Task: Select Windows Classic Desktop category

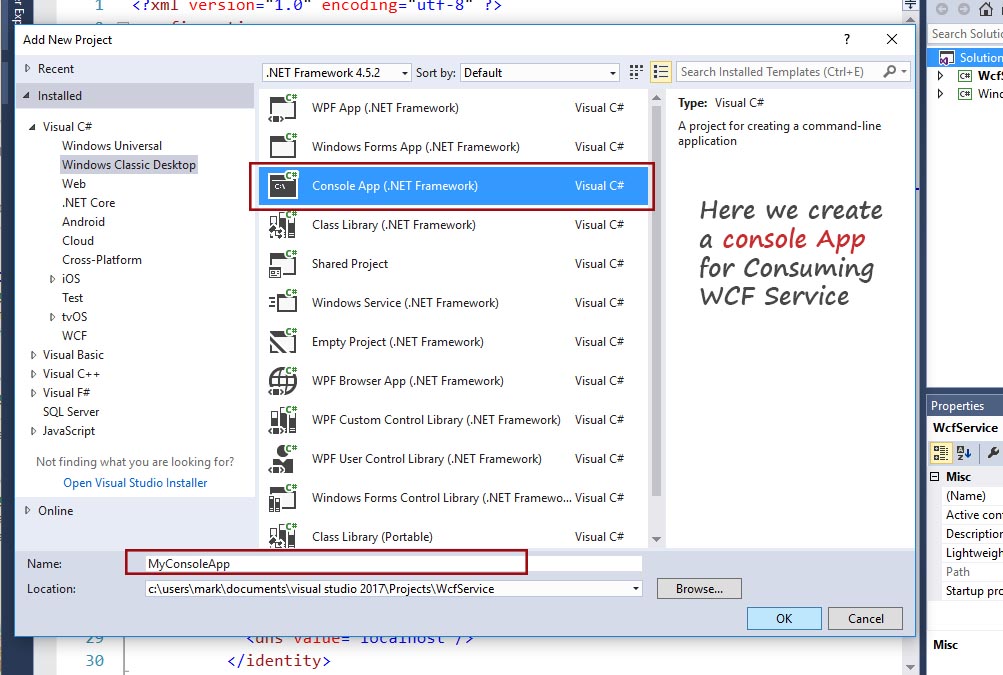Action: pos(129,165)
